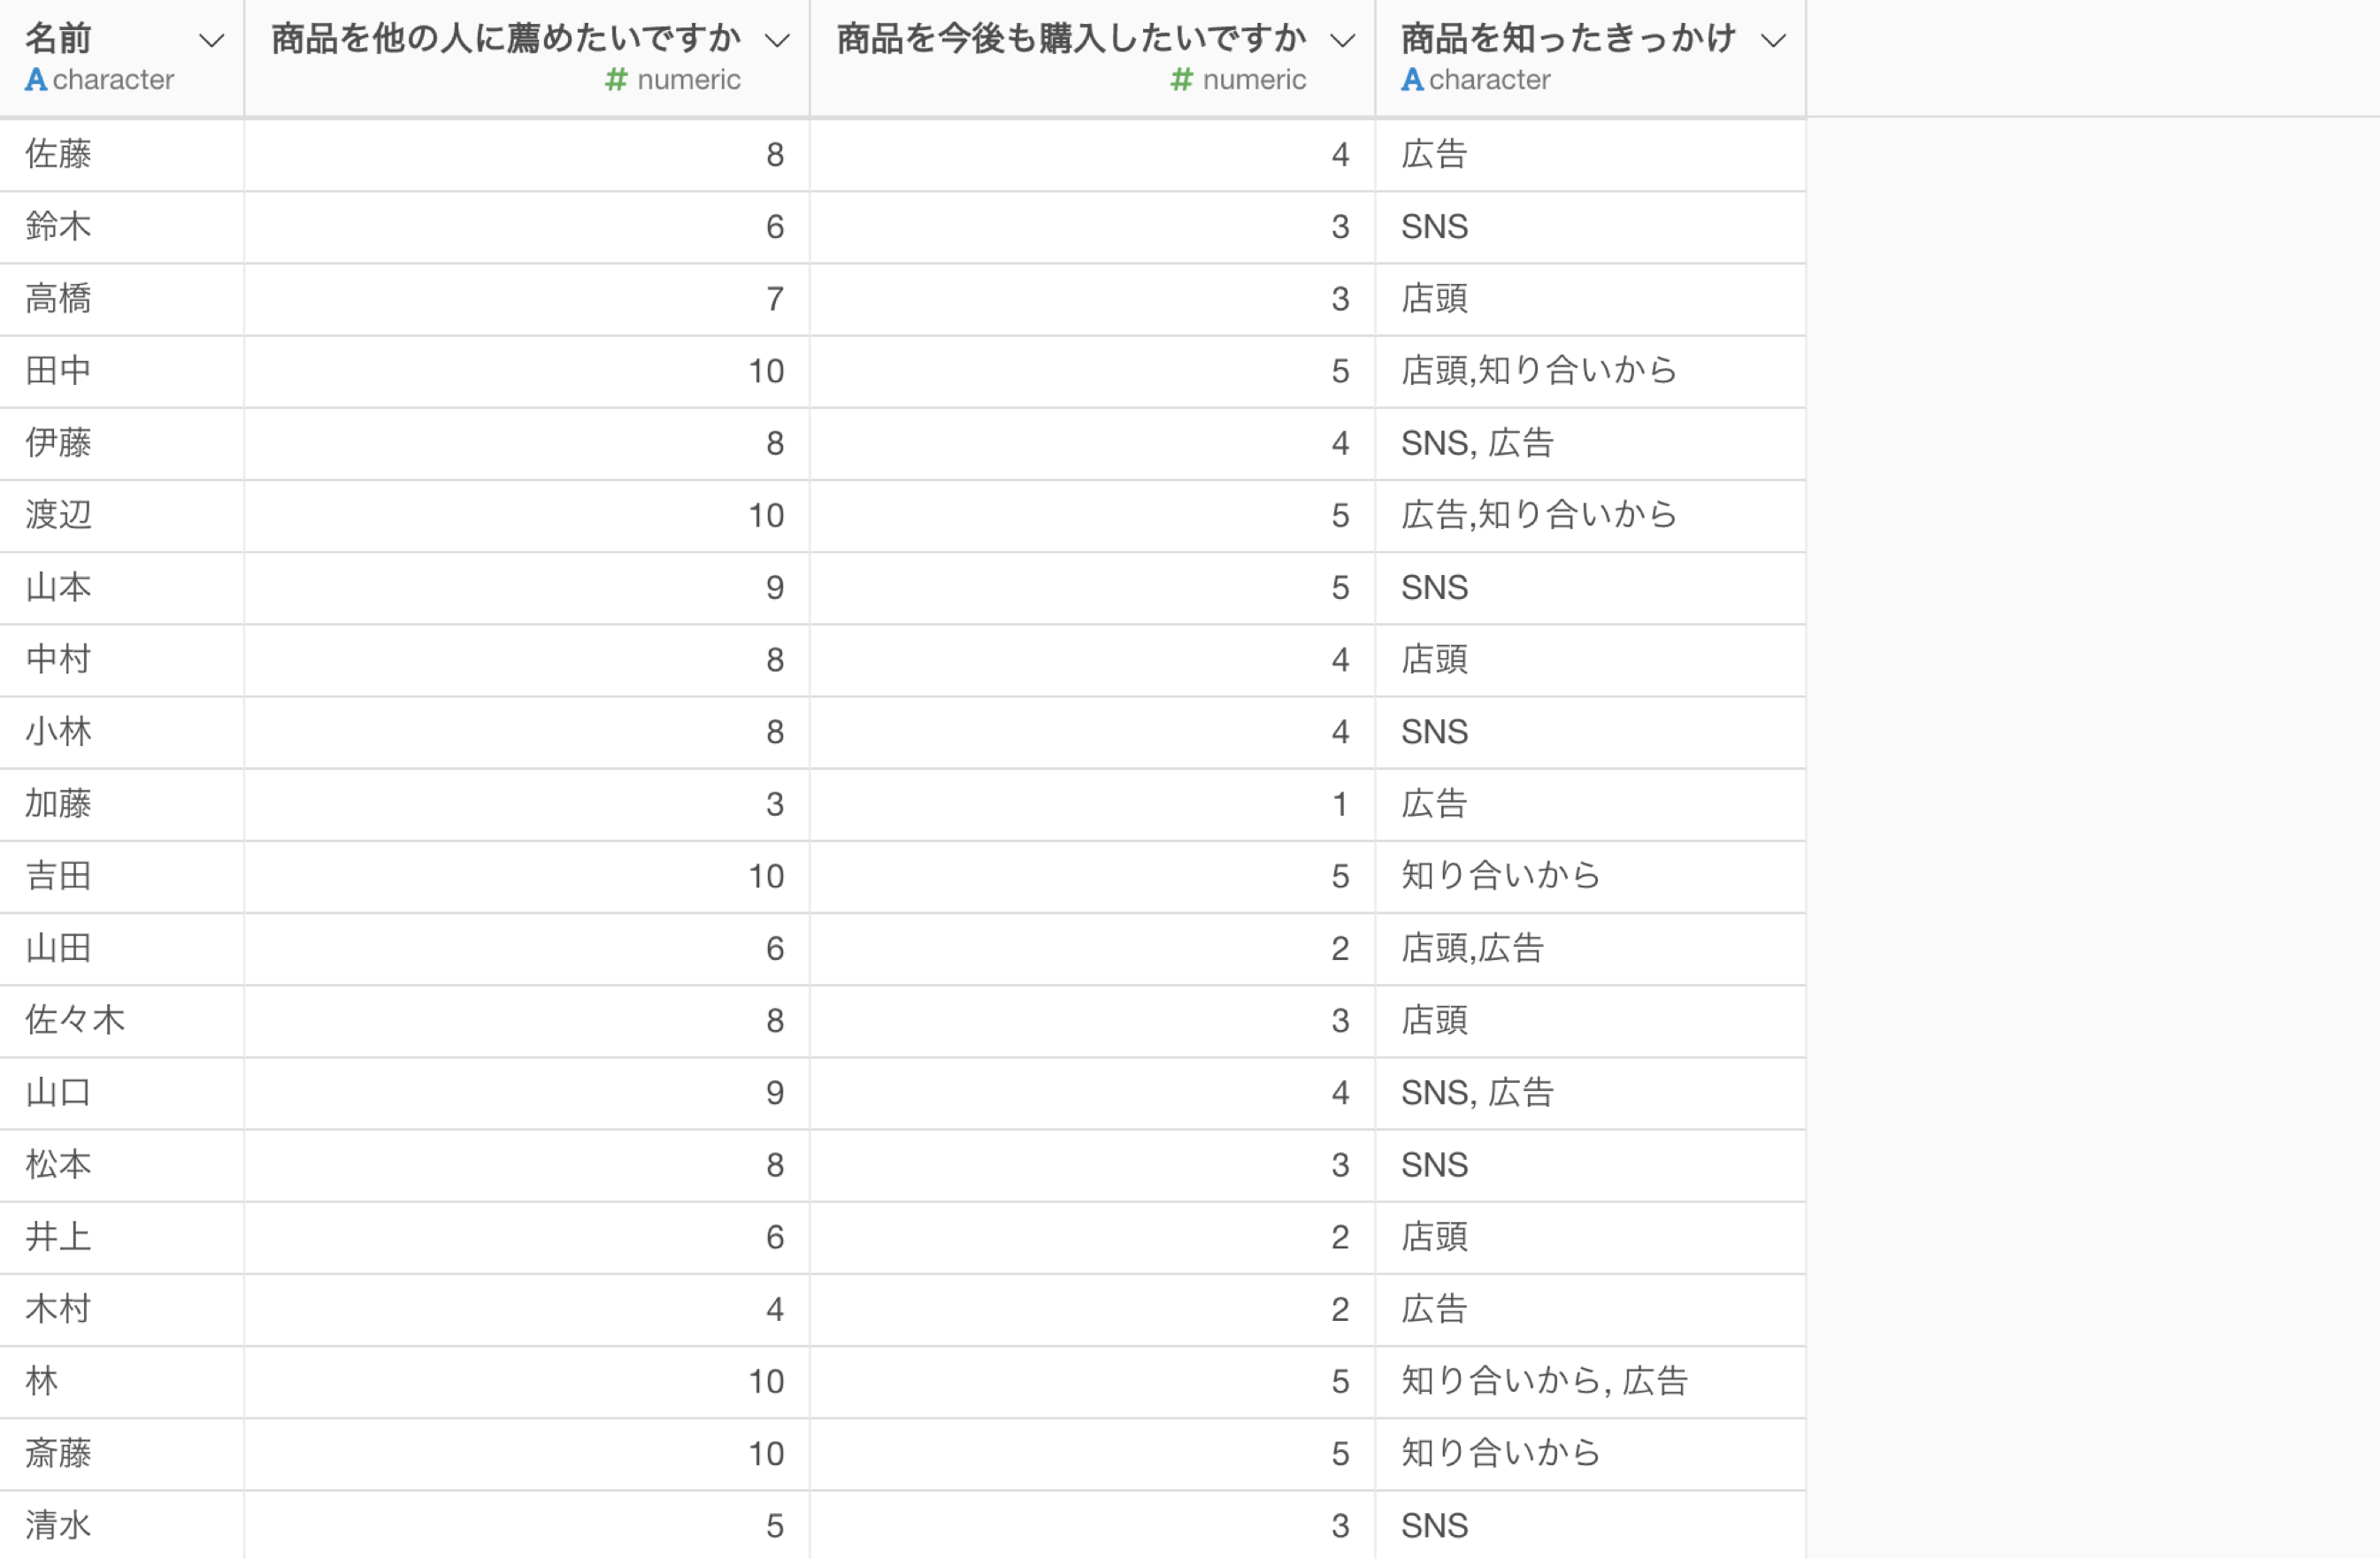Click recommend score 9 in 山口 row

click(x=775, y=1092)
